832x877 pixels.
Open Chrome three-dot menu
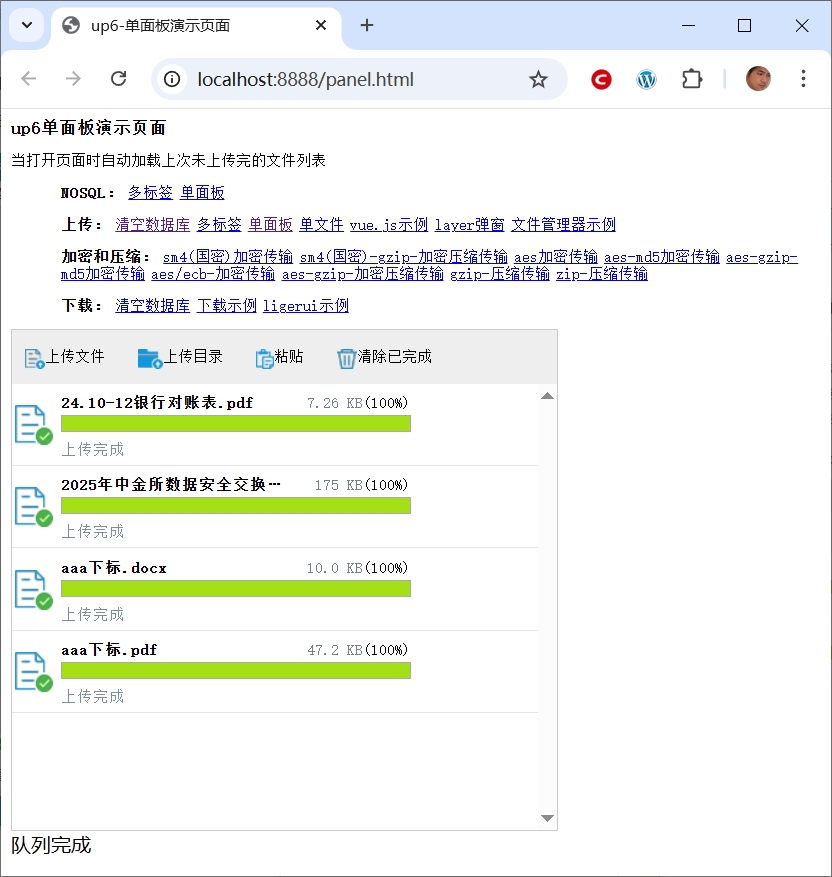[x=803, y=79]
